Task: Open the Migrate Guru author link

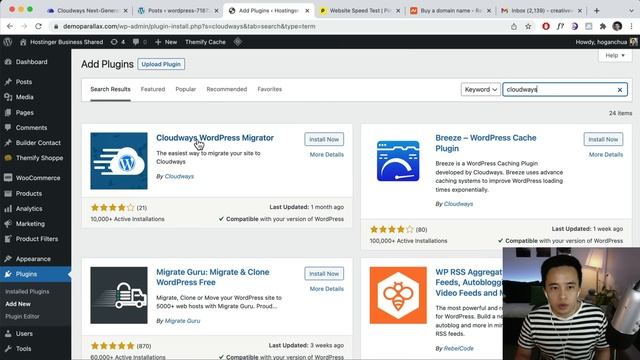Action: (x=182, y=321)
